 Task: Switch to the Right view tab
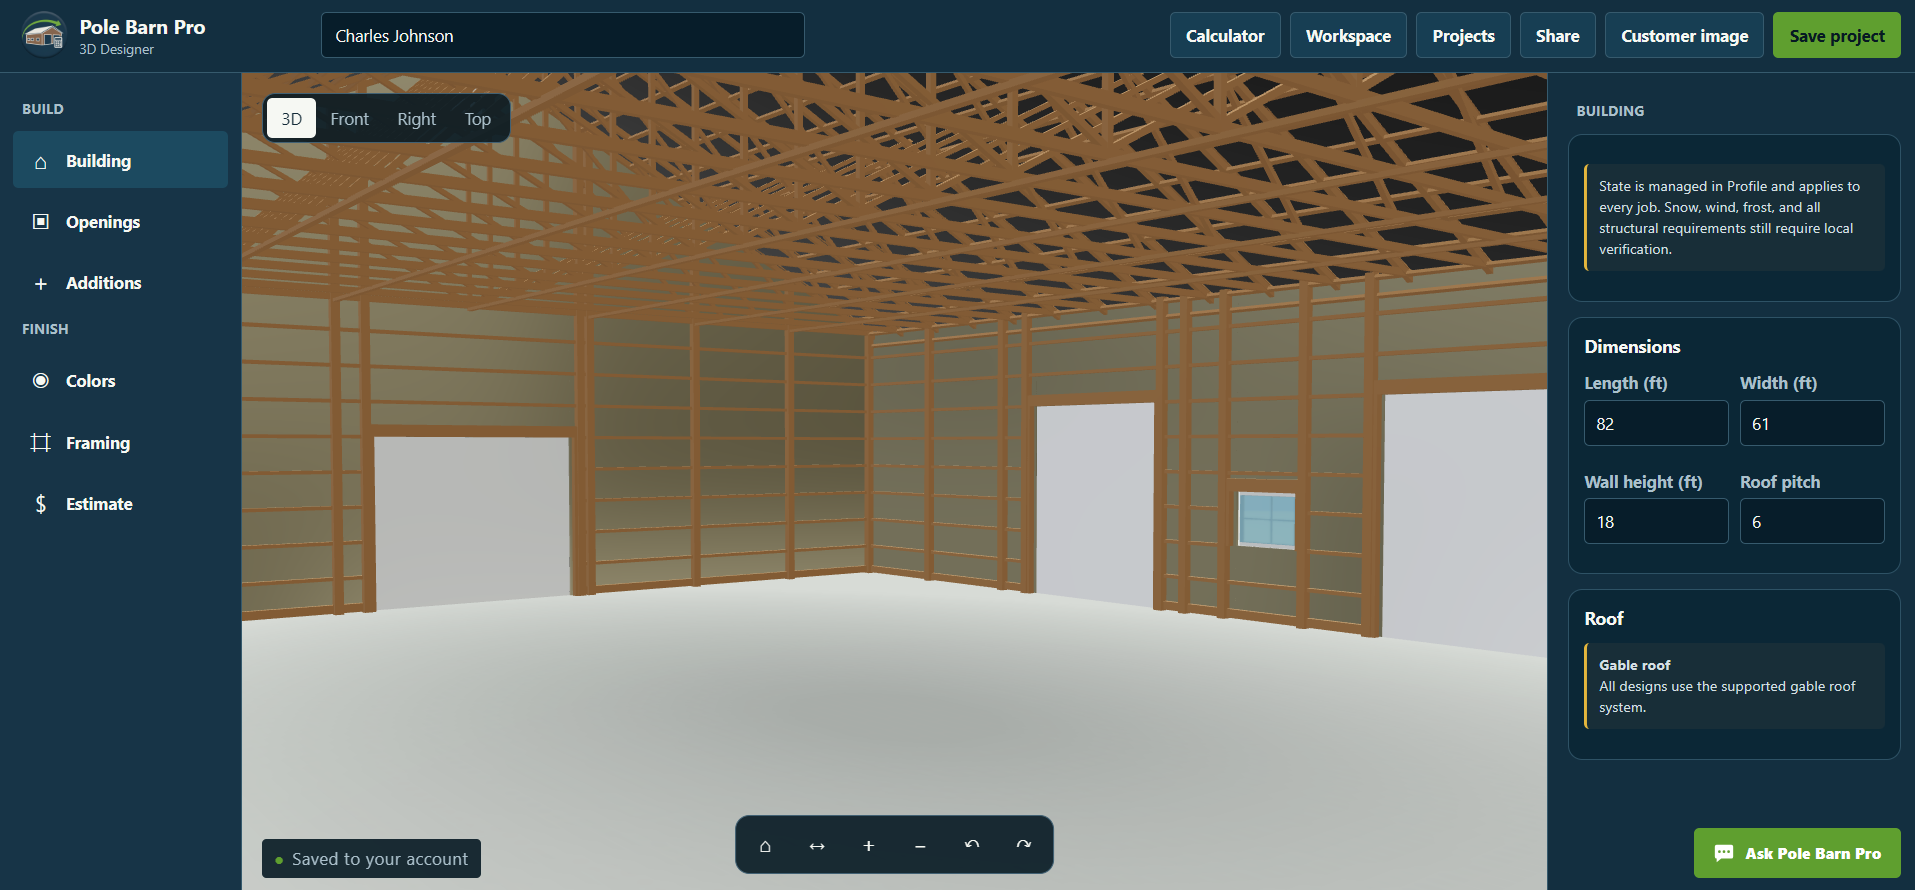pos(417,119)
